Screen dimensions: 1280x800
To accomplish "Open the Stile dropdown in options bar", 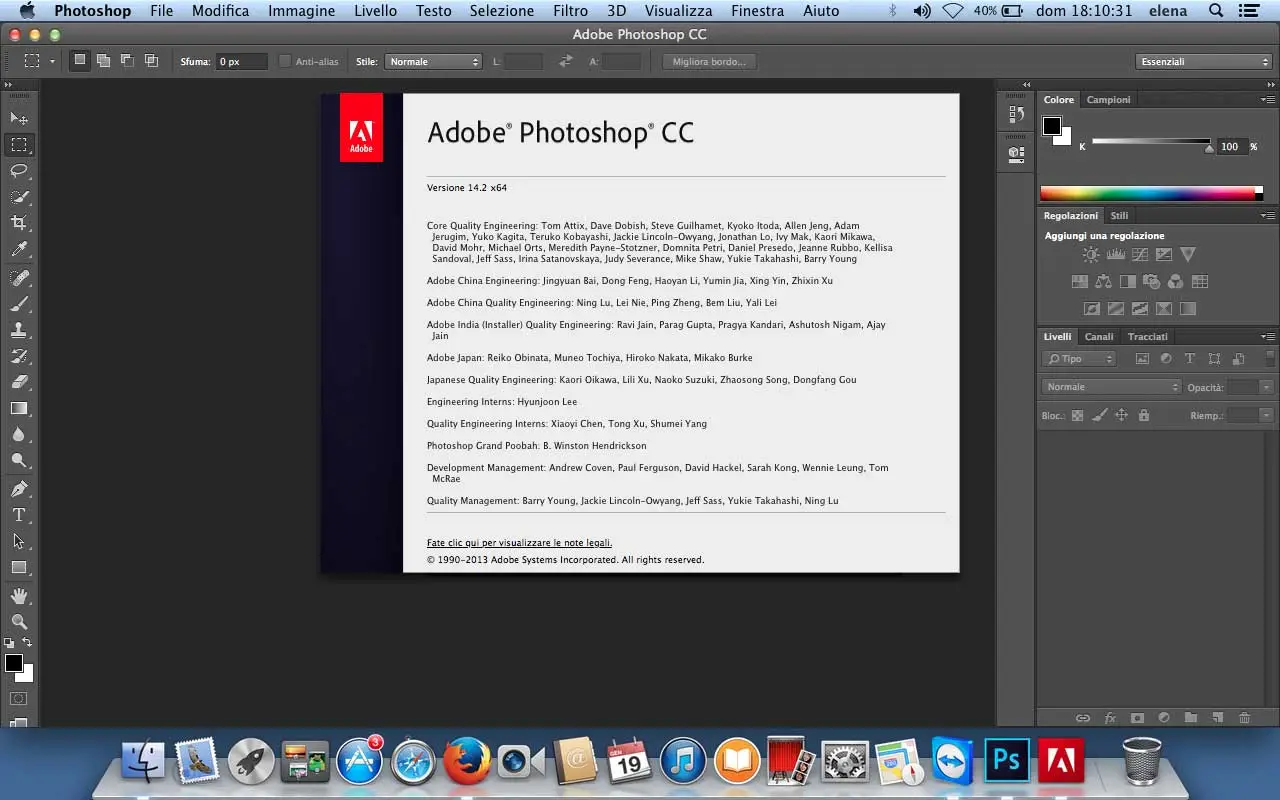I will coord(433,62).
